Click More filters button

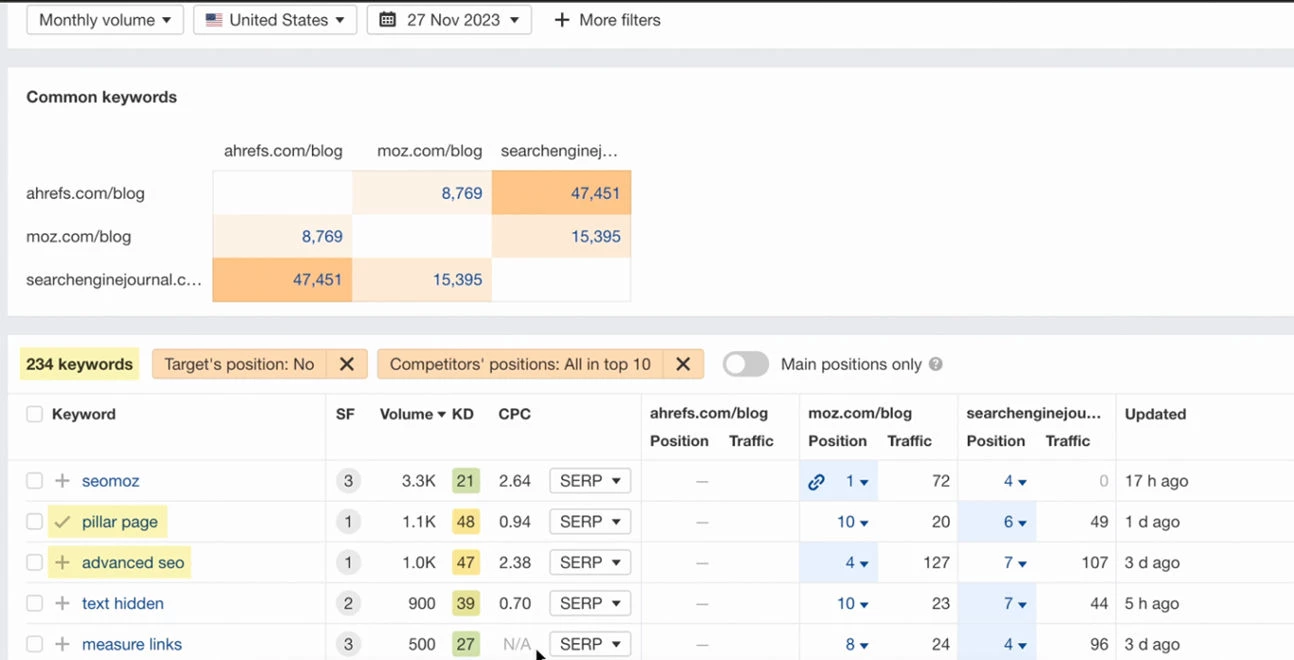coord(607,20)
